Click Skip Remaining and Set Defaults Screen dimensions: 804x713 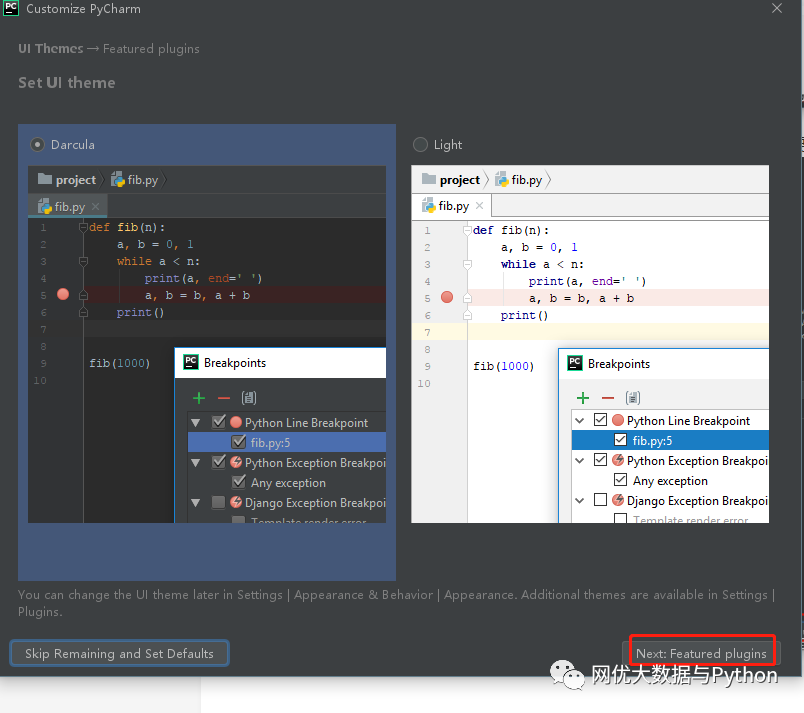[x=119, y=654]
